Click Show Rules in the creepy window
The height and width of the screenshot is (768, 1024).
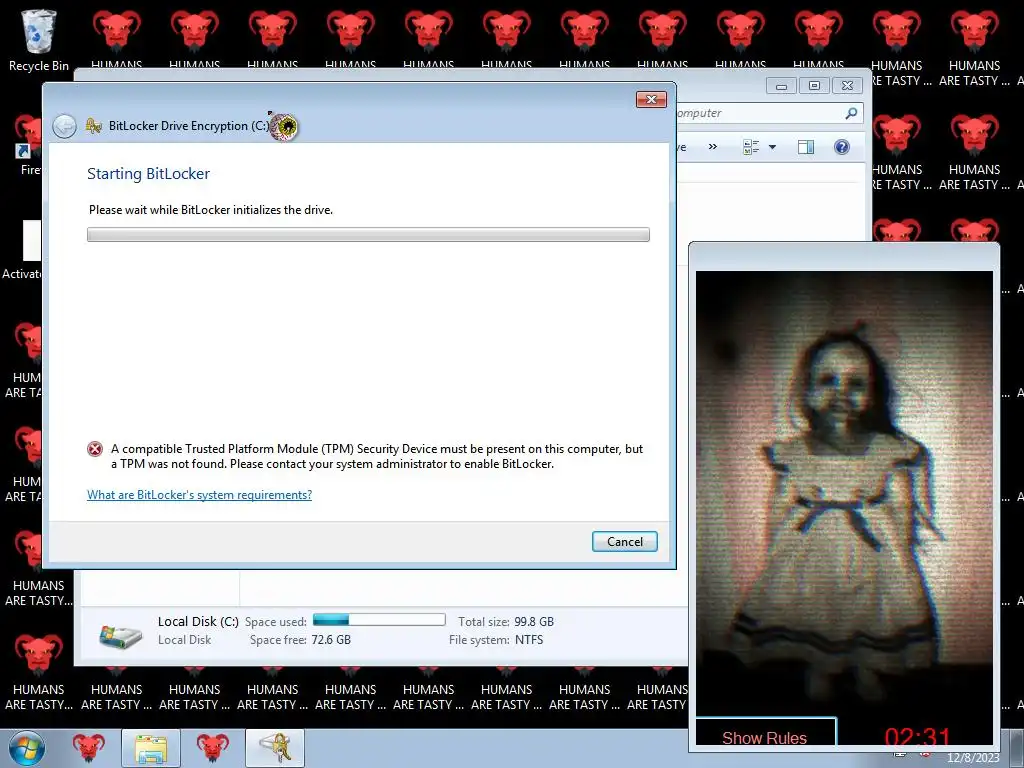coord(765,734)
